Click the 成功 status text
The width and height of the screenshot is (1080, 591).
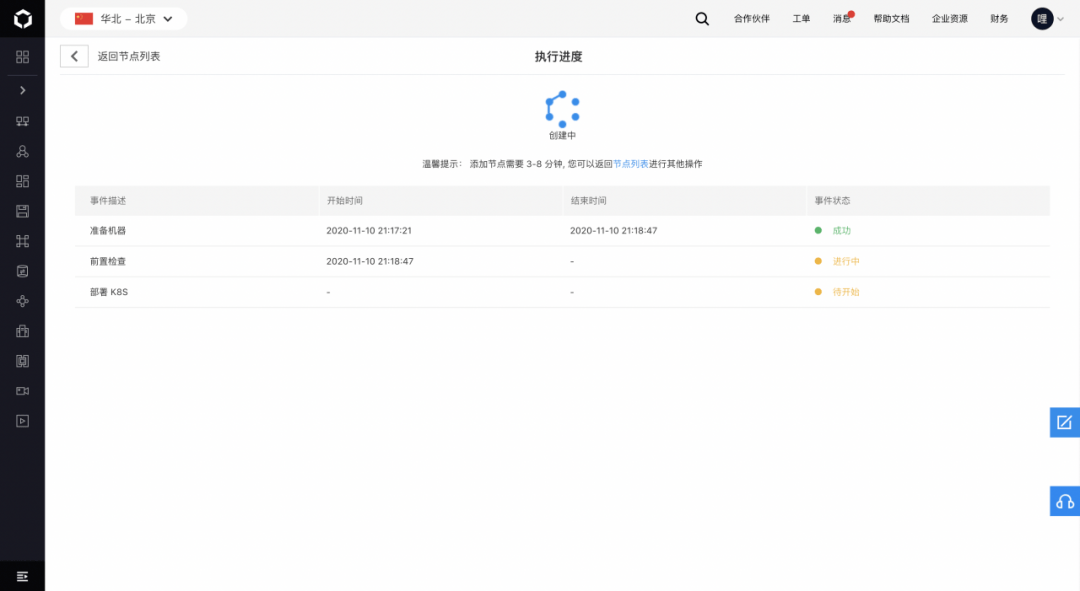tap(842, 231)
